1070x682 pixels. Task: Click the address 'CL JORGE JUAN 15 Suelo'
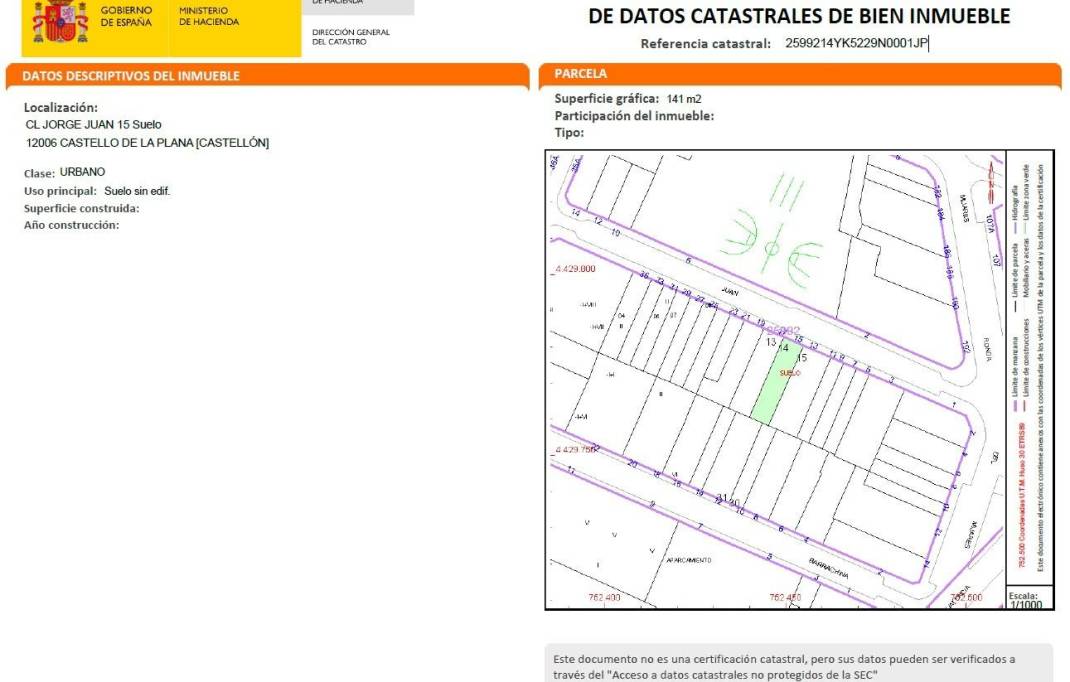(93, 124)
